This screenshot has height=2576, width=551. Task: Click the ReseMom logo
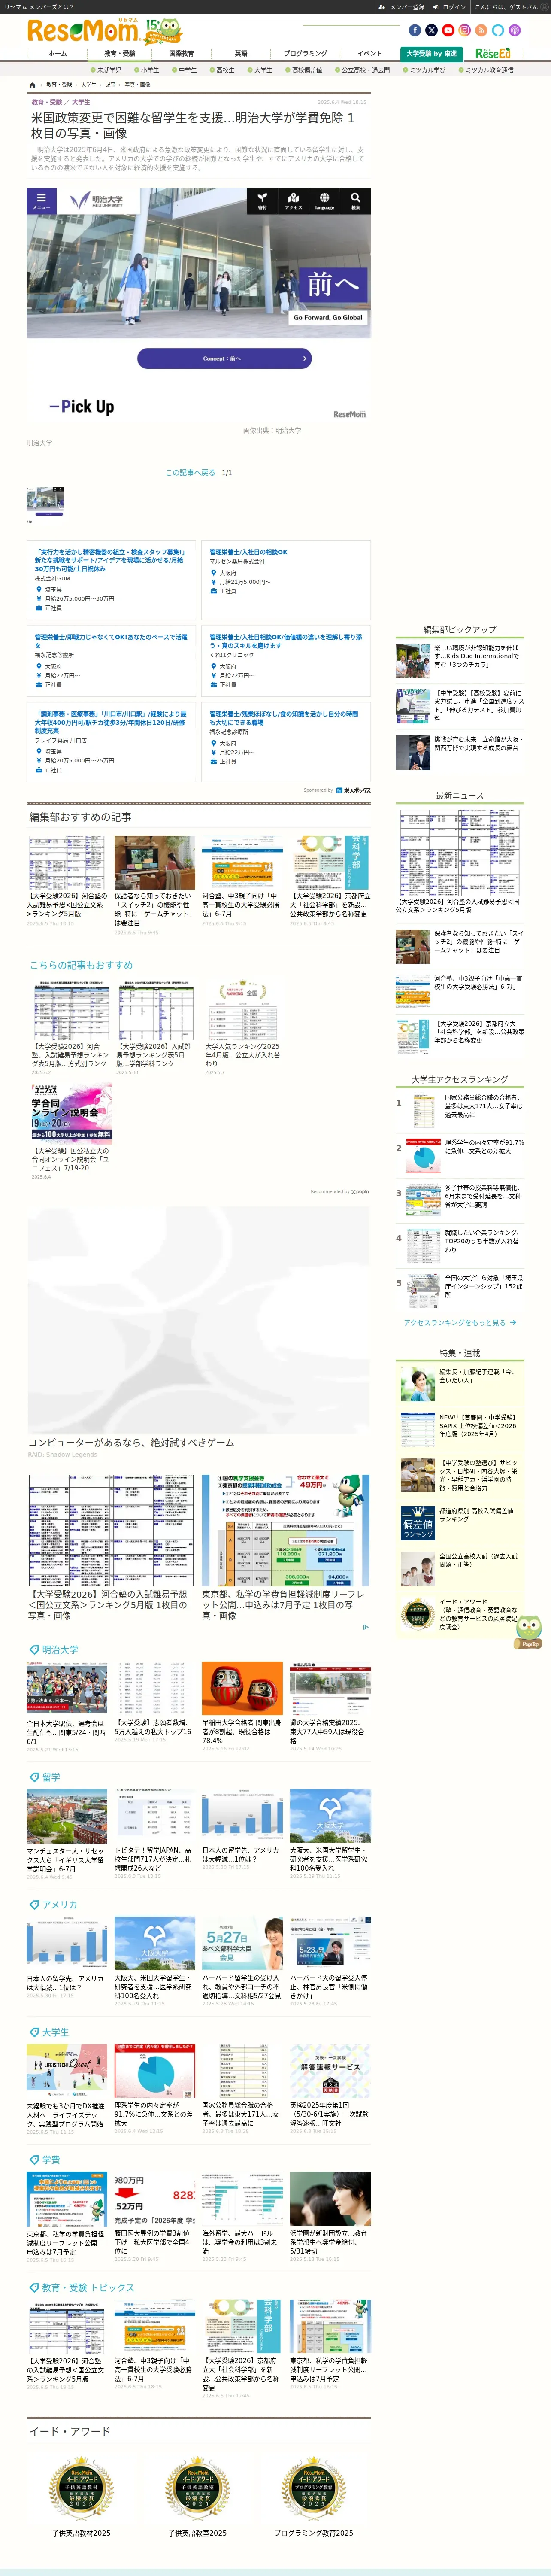[83, 31]
